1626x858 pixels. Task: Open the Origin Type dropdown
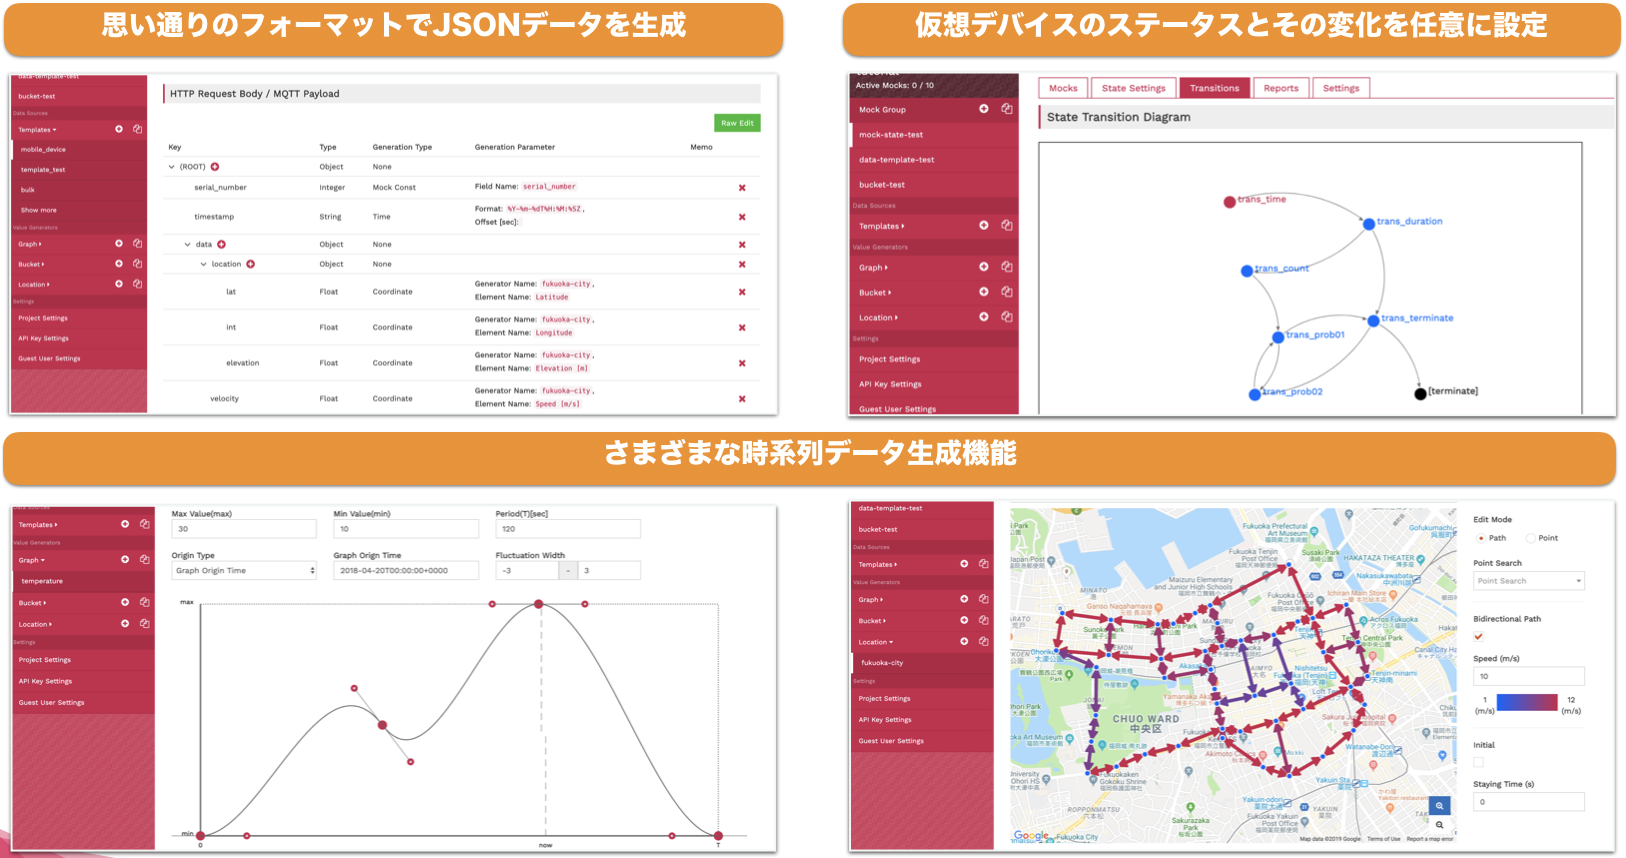click(244, 571)
